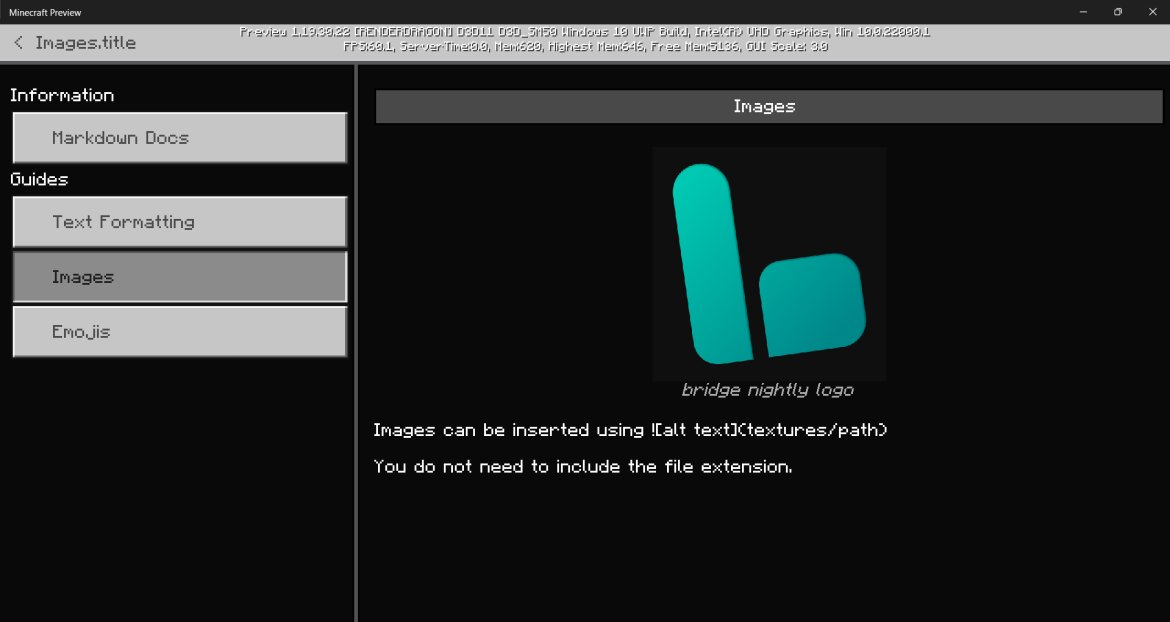Minimize the Minecraft Preview window
1170x622 pixels.
pos(1083,12)
